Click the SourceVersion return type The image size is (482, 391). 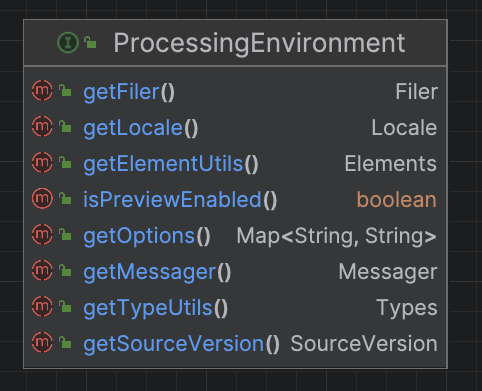364,344
